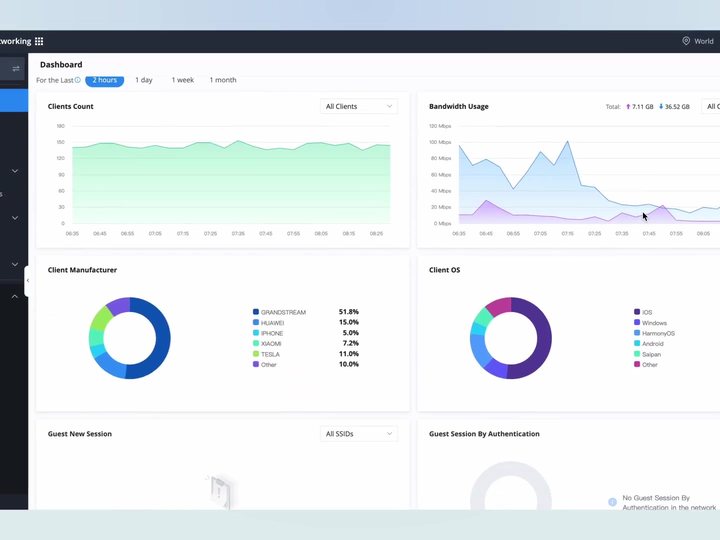The height and width of the screenshot is (540, 720).
Task: Open the All Clients dropdown
Action: pyautogui.click(x=359, y=107)
